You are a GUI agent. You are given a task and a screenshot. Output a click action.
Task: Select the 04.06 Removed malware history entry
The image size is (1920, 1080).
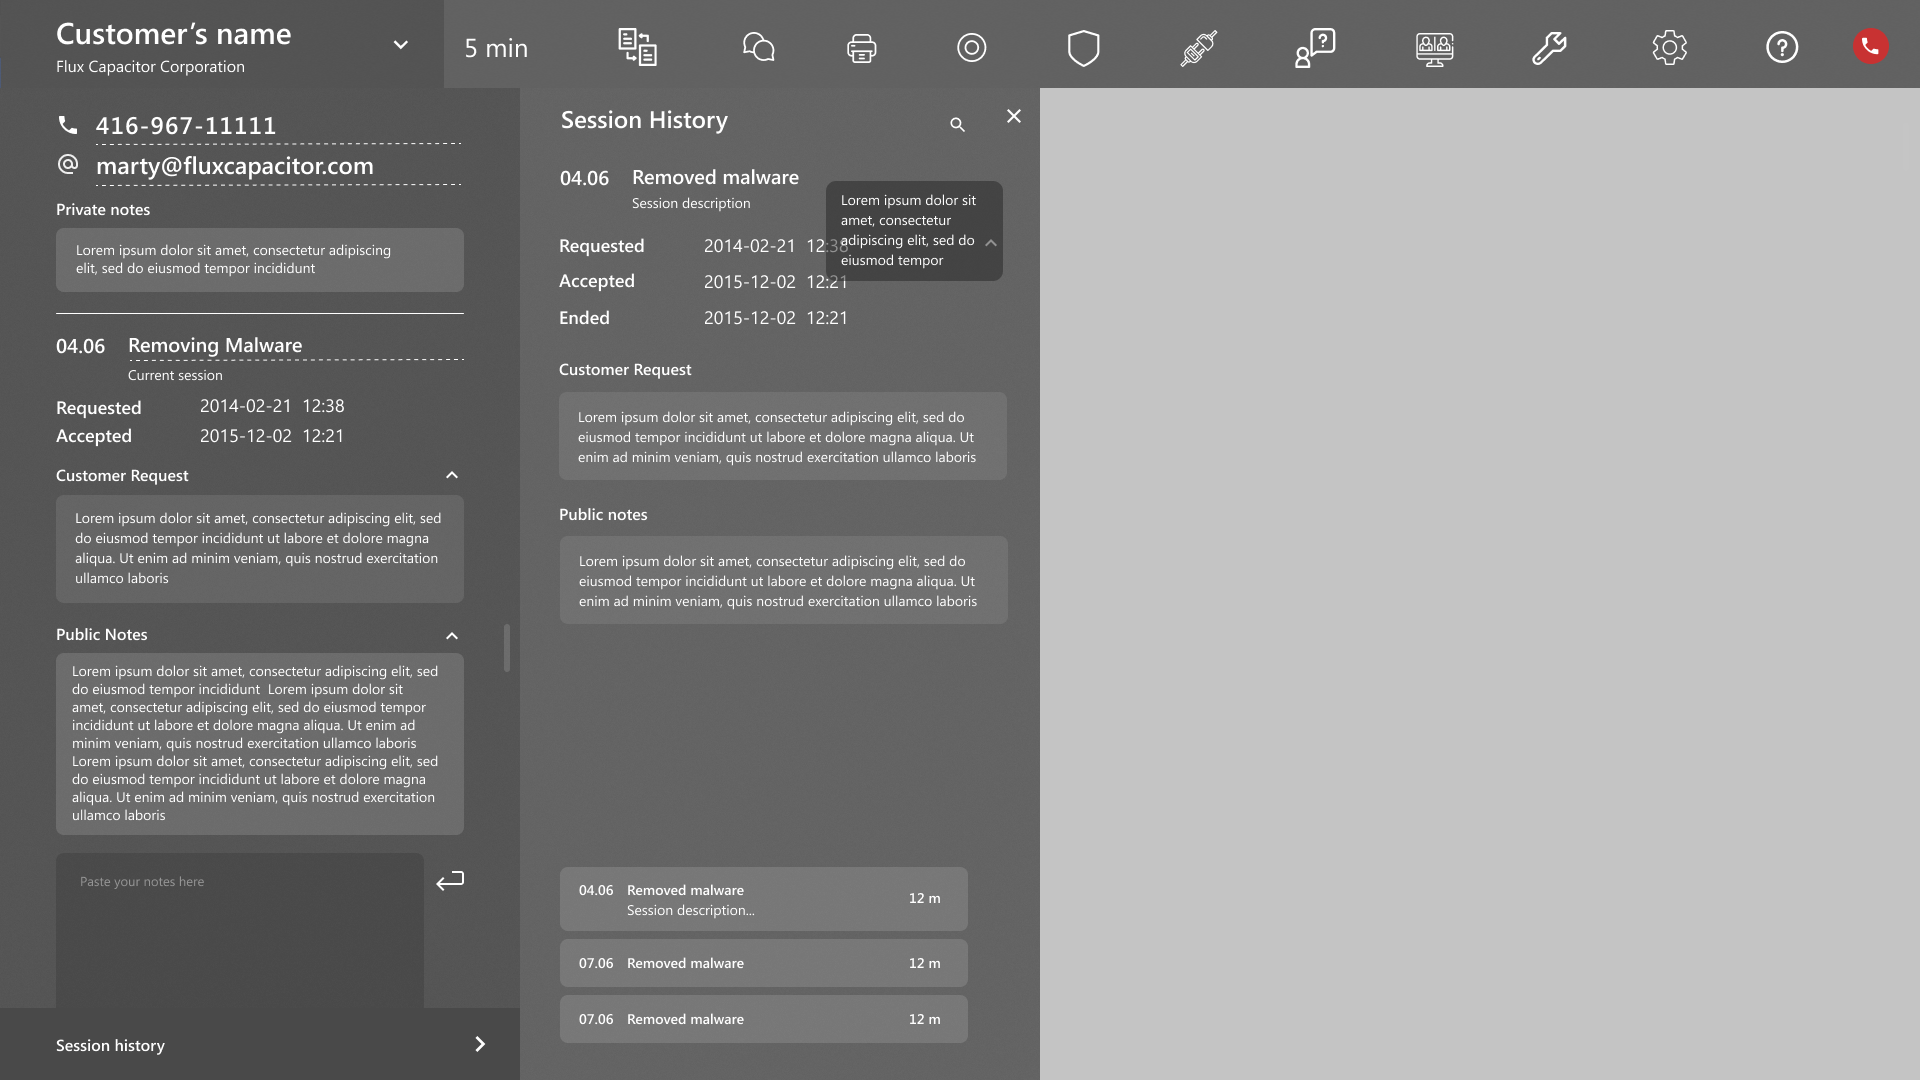coord(763,899)
